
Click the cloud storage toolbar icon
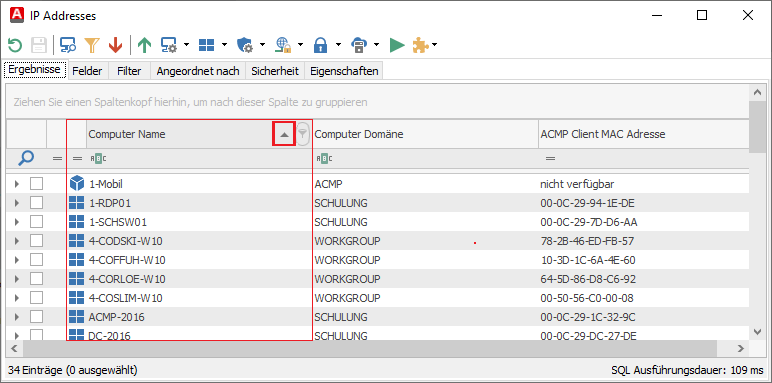pos(359,45)
